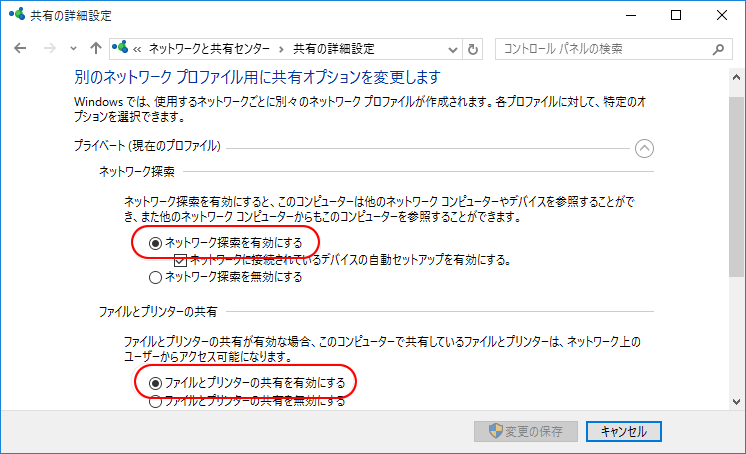Click ネットワークと共有センター breadcrumb
Screen dimensions: 746x454
pos(209,49)
